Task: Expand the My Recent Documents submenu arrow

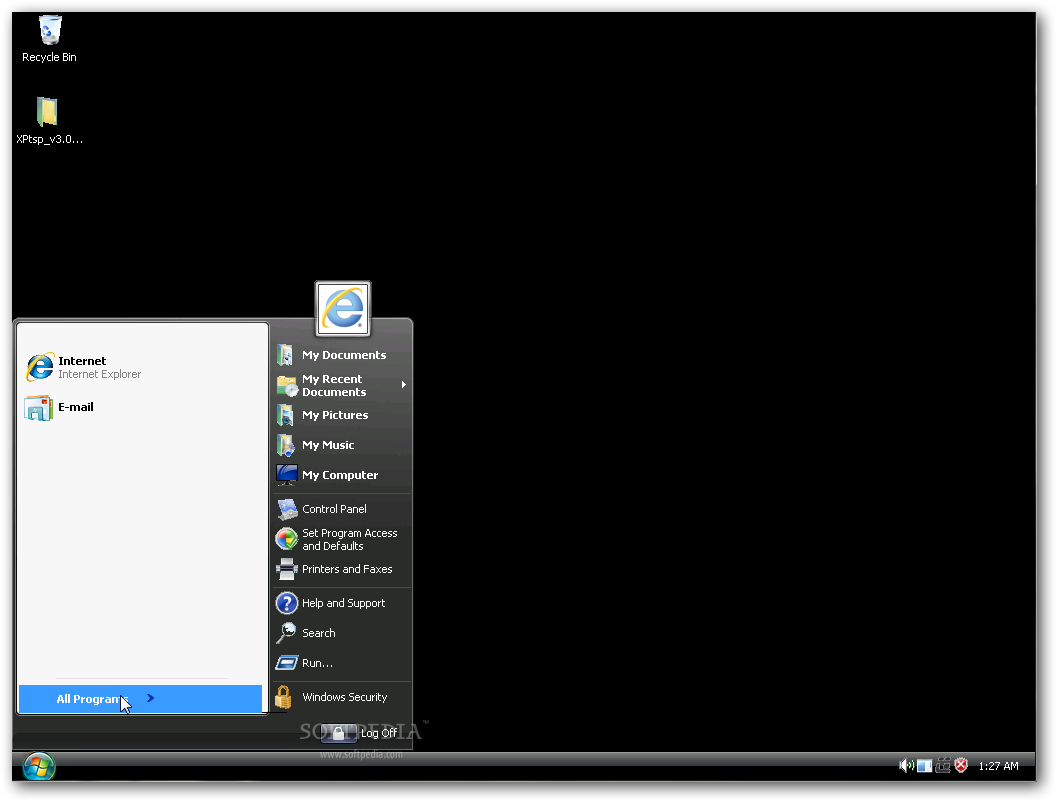Action: click(404, 385)
